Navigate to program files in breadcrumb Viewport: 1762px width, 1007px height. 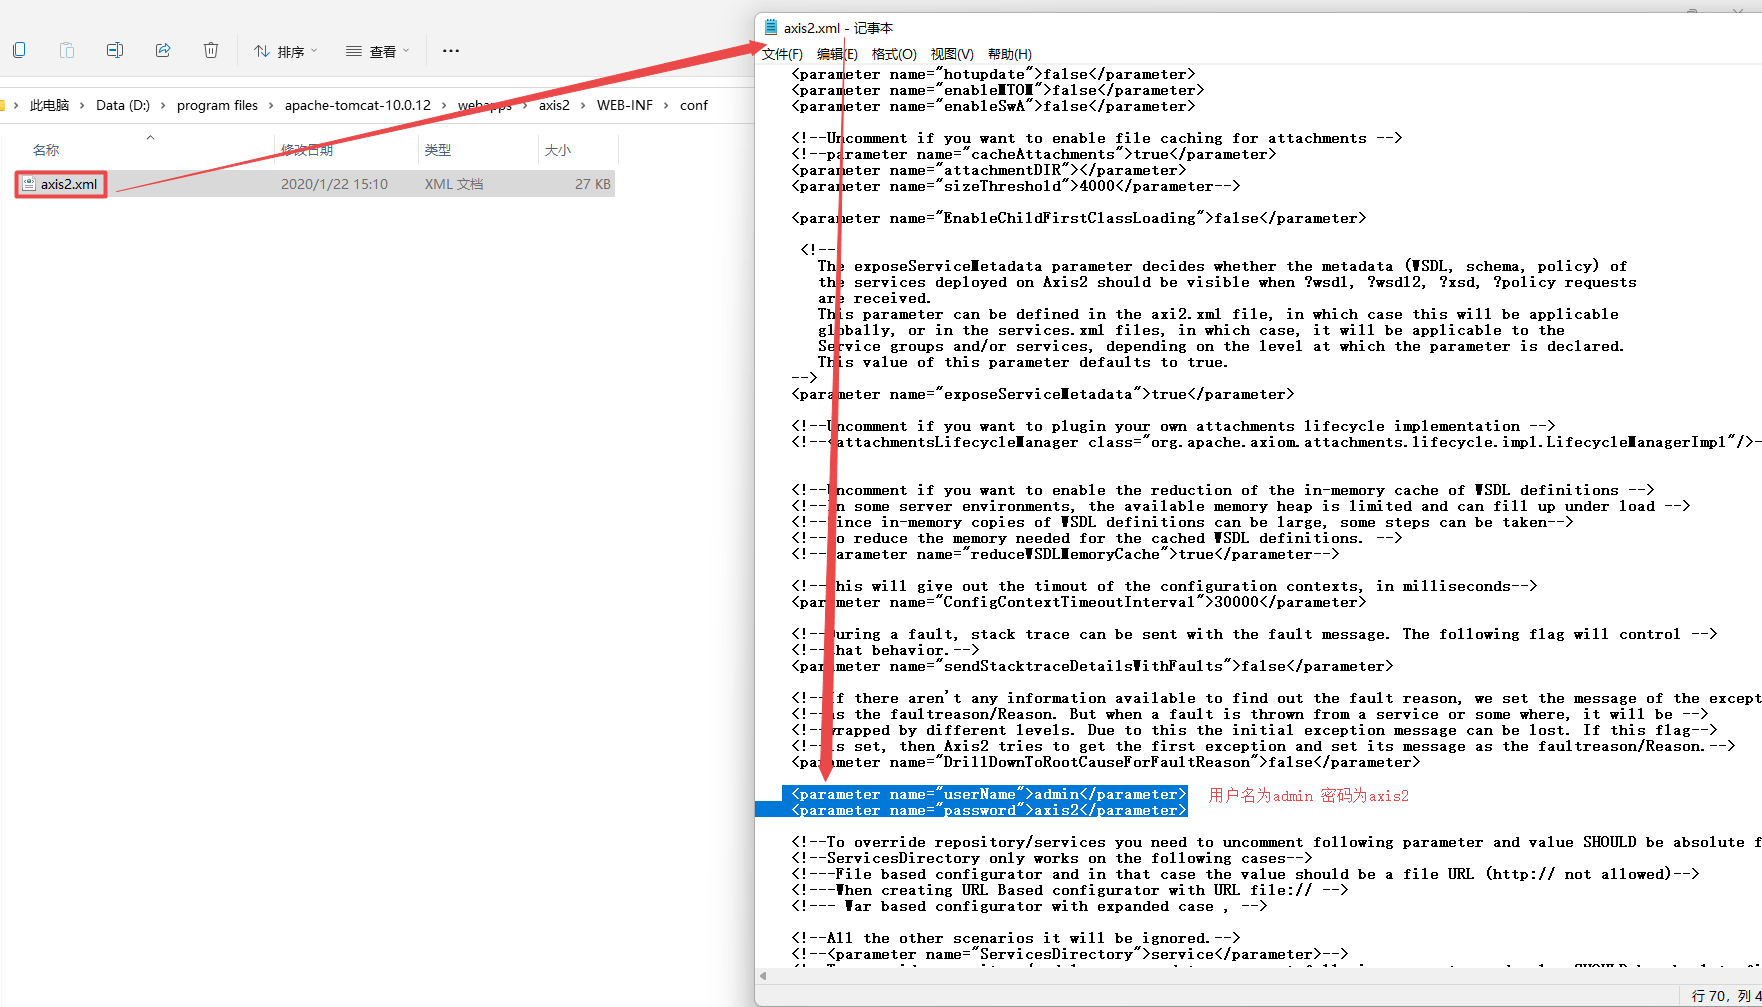217,105
